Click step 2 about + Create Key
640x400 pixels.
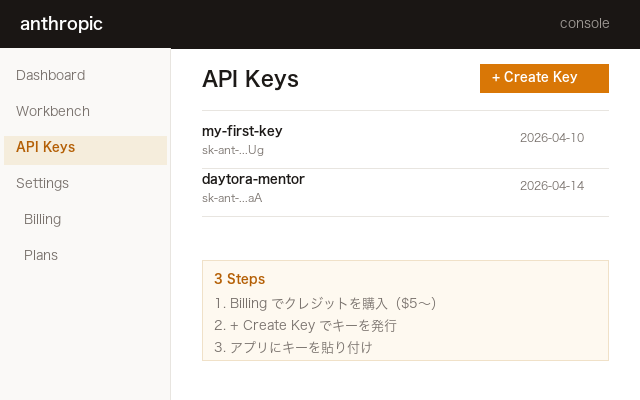(305, 325)
